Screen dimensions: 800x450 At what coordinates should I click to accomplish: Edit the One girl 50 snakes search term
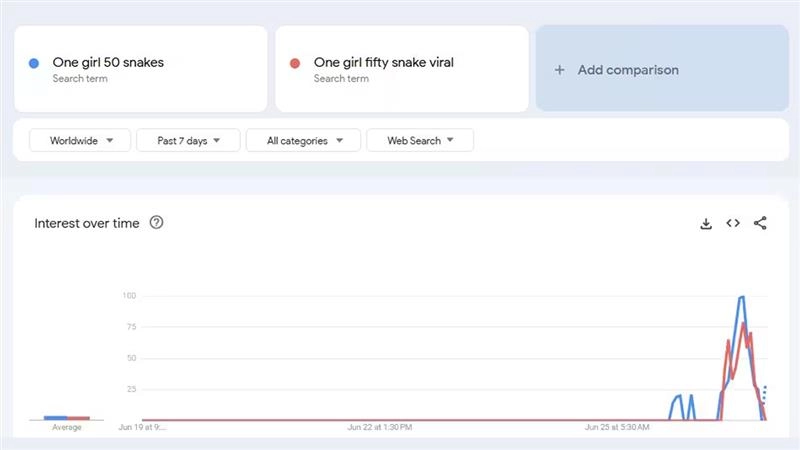pos(108,63)
